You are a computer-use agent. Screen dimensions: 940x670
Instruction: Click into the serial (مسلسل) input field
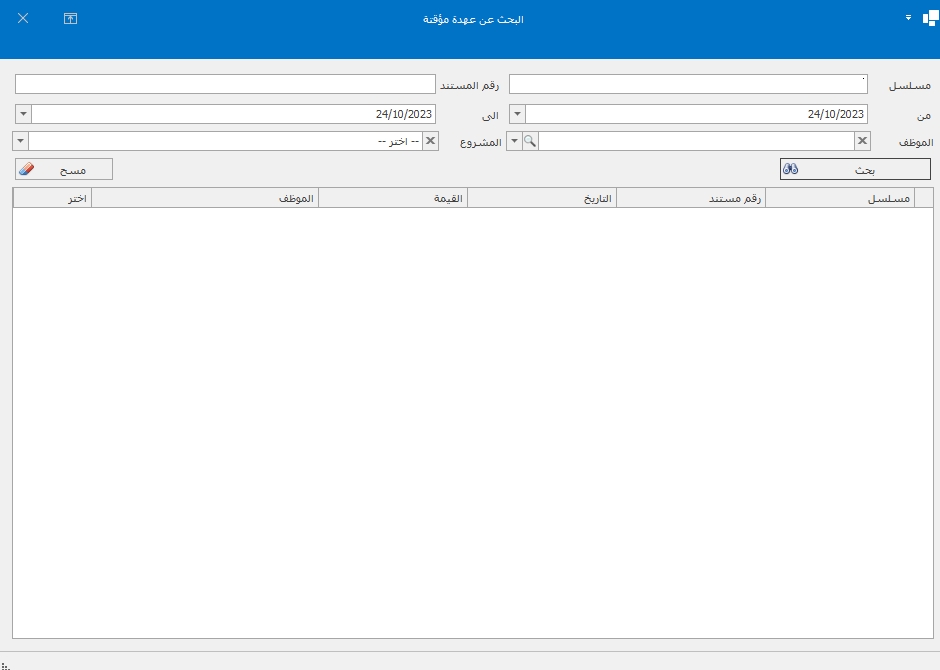[688, 85]
